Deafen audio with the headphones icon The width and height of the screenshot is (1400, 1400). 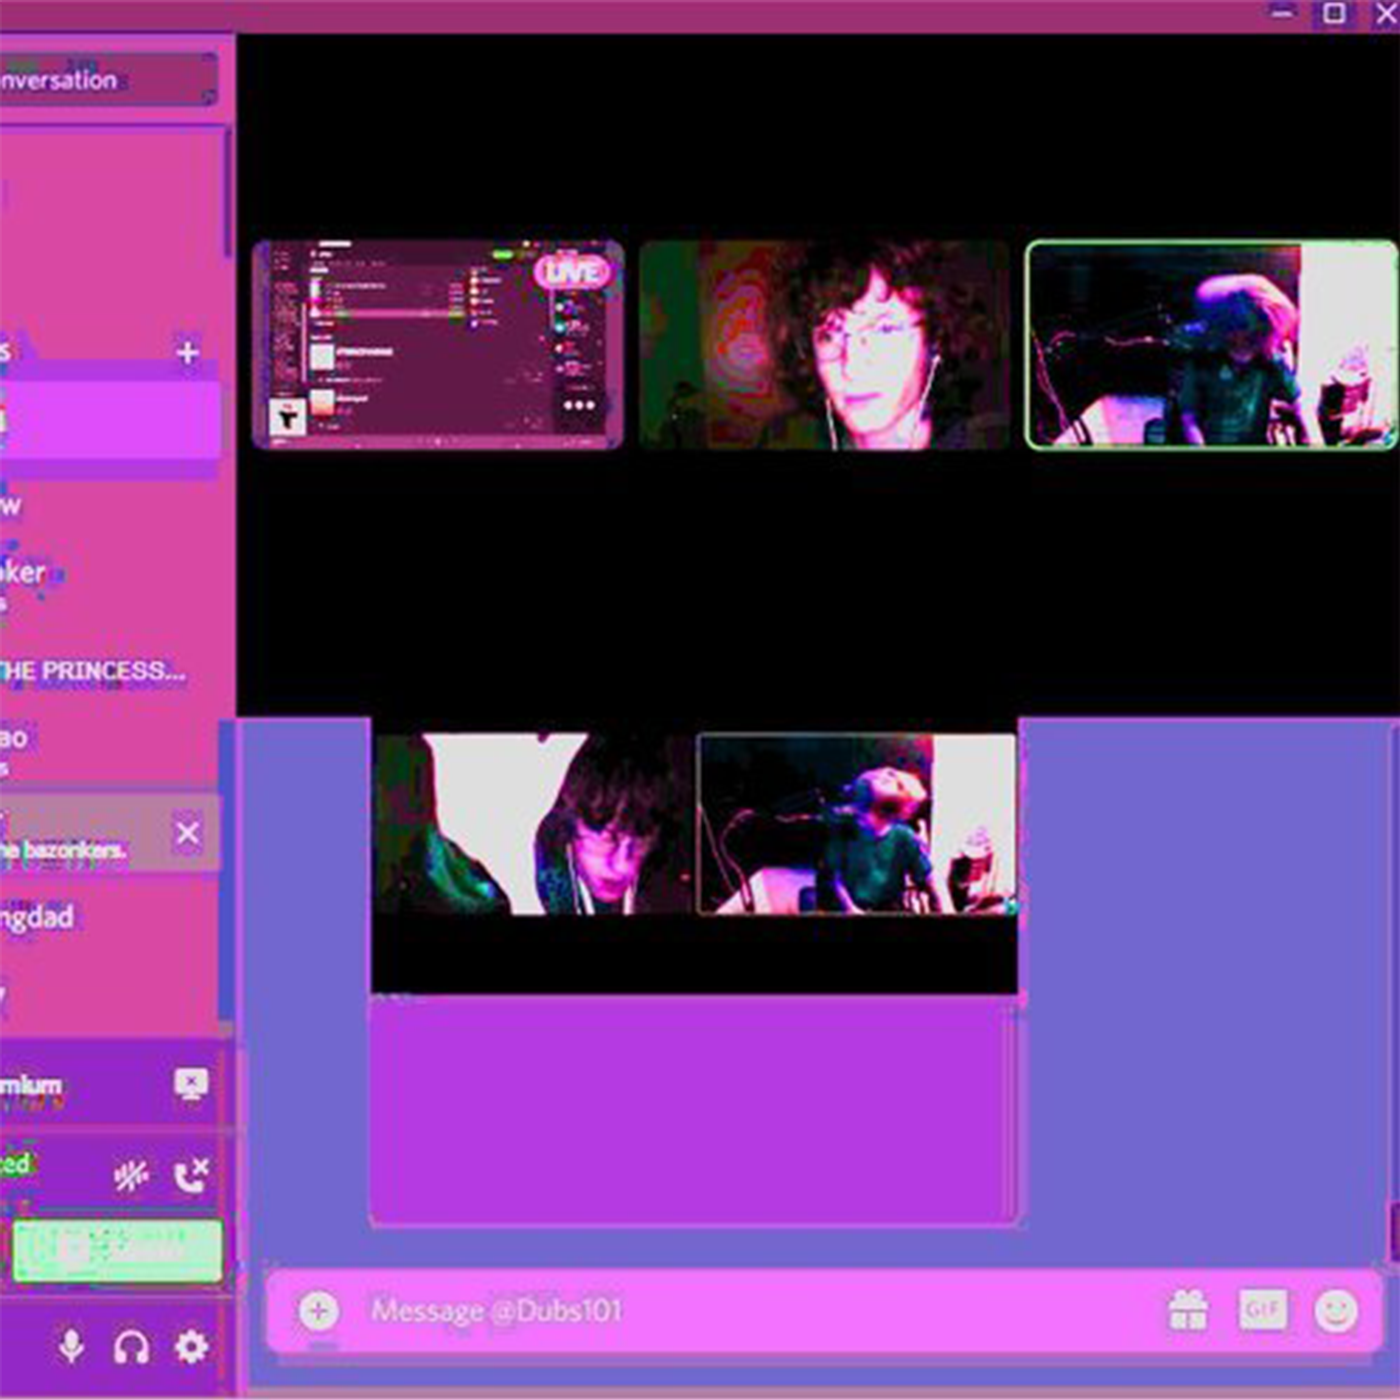point(131,1346)
